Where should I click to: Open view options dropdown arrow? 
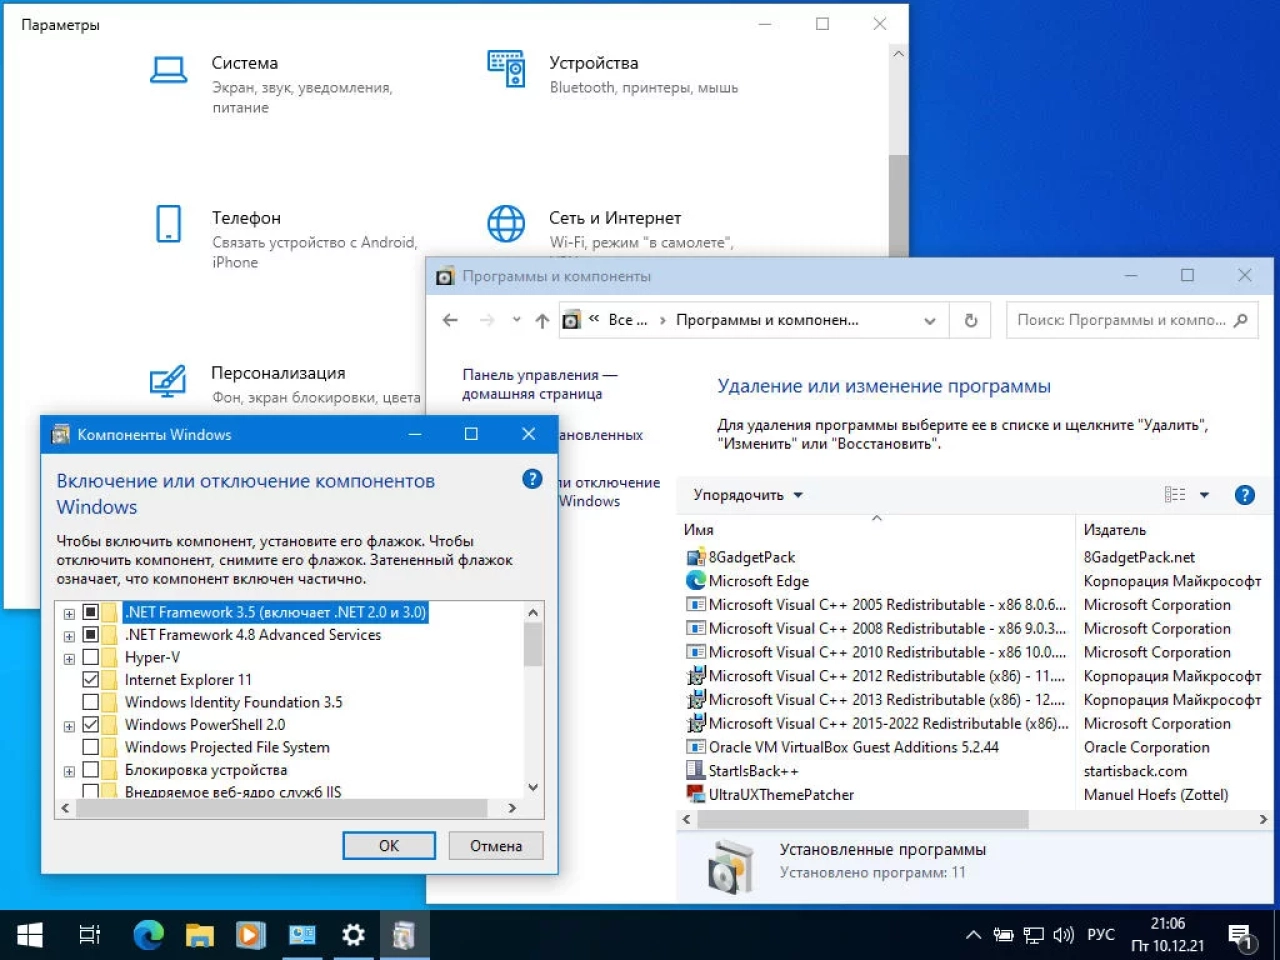click(x=1204, y=495)
